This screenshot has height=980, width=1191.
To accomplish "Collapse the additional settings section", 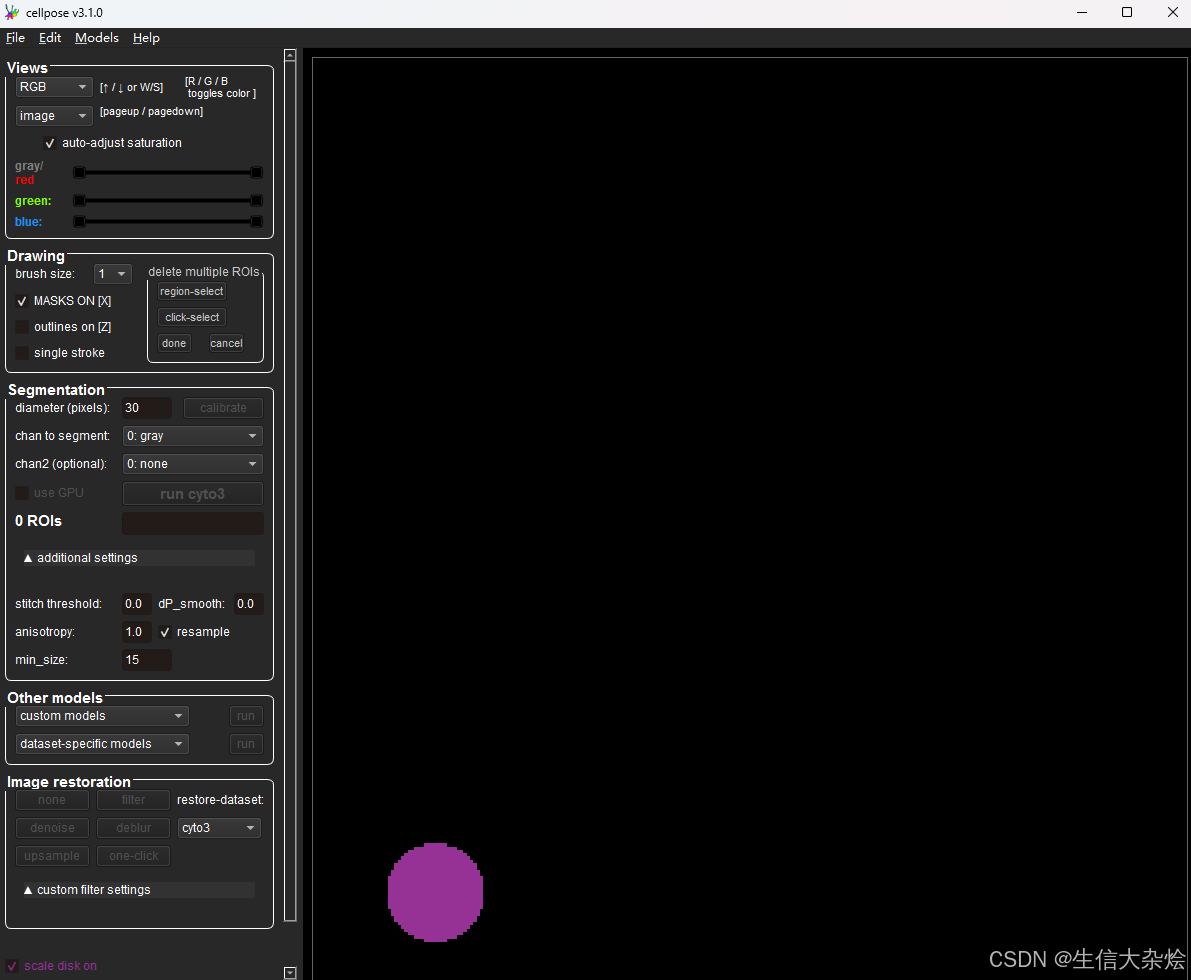I will (x=139, y=558).
